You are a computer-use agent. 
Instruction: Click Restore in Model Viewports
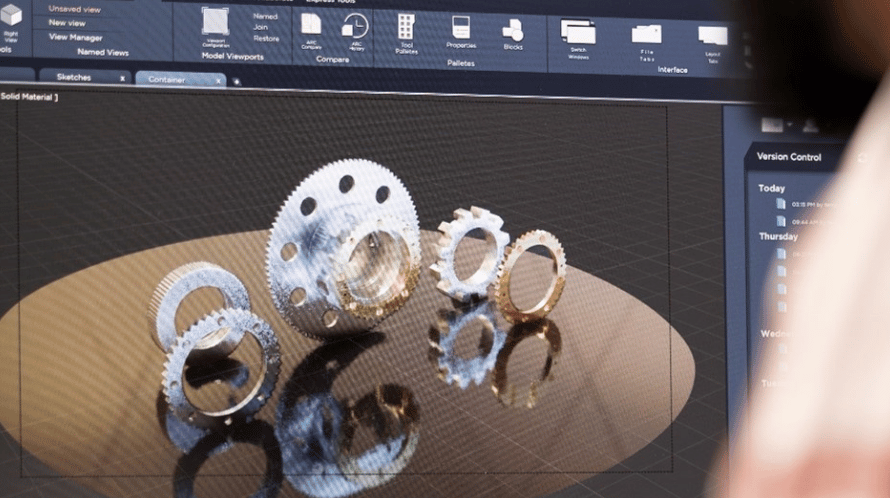tap(266, 38)
